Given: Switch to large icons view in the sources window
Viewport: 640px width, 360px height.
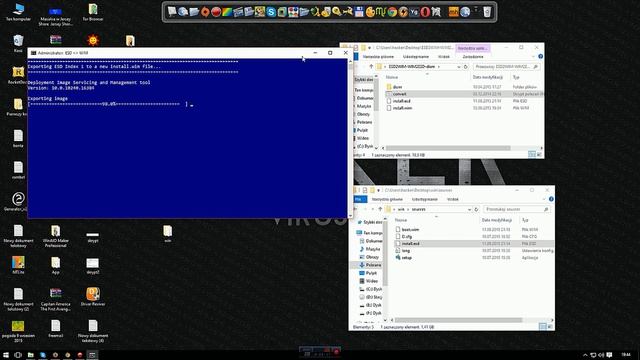Looking at the screenshot, I should point(550,327).
